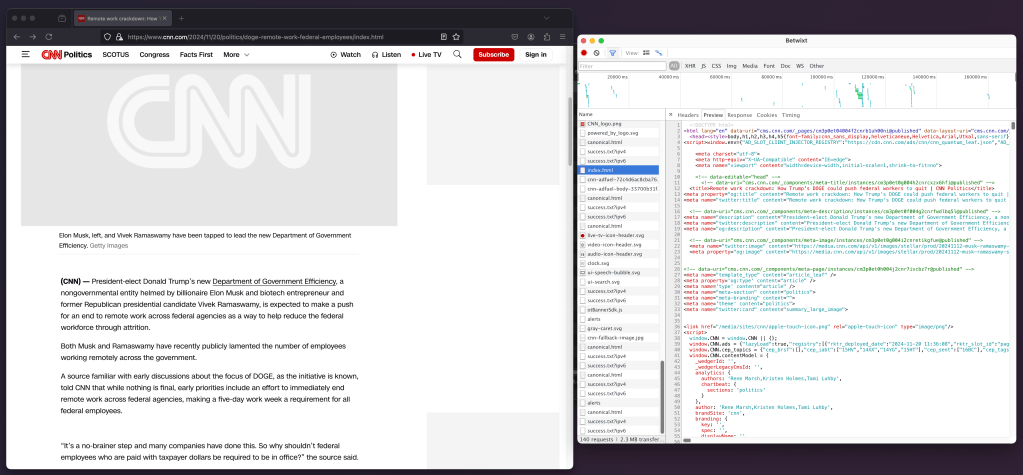Viewport: 1023px width, 475px height.
Task: Open the browser extensions icon
Action: (546, 36)
